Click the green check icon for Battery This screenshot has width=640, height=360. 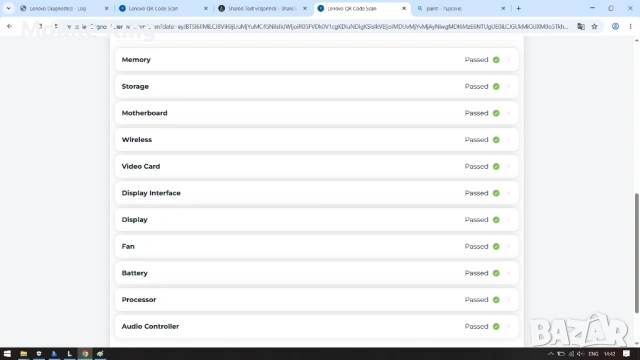pos(496,273)
